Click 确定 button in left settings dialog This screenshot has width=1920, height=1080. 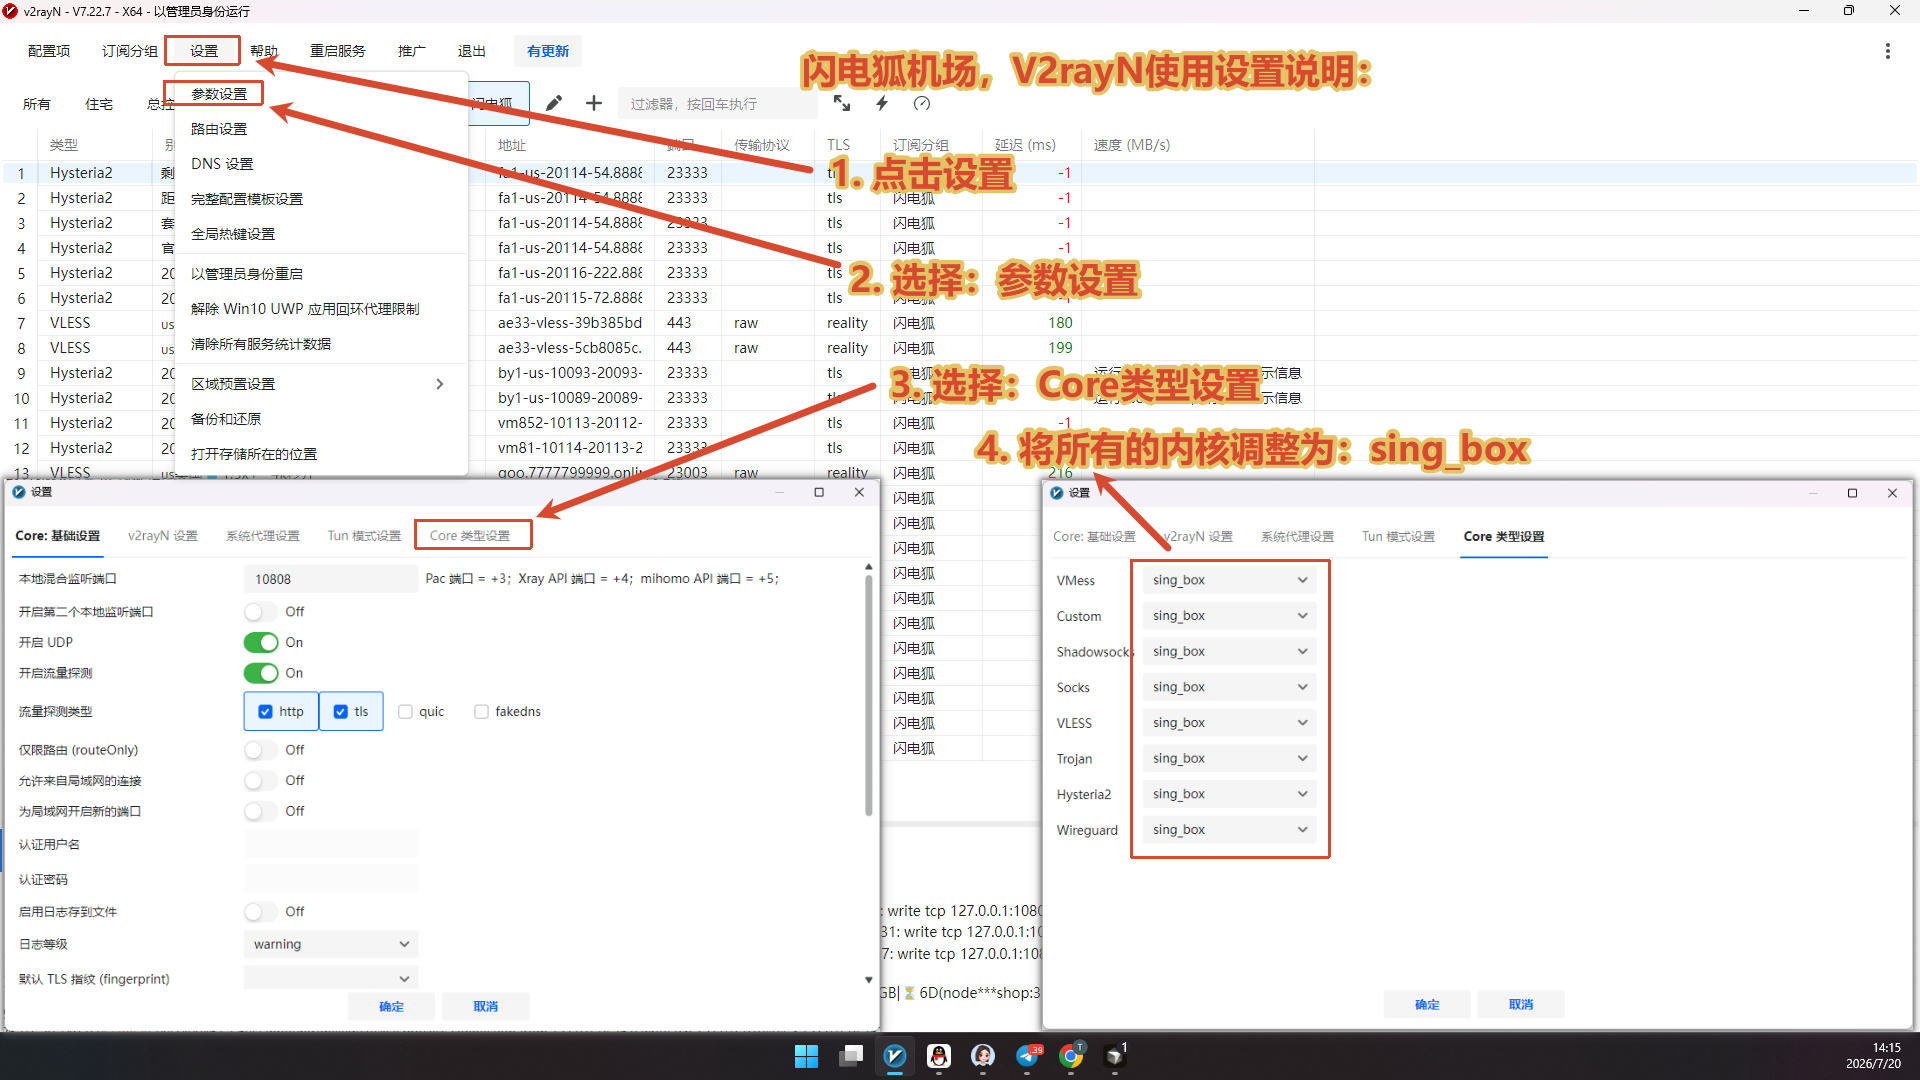[x=392, y=1006]
